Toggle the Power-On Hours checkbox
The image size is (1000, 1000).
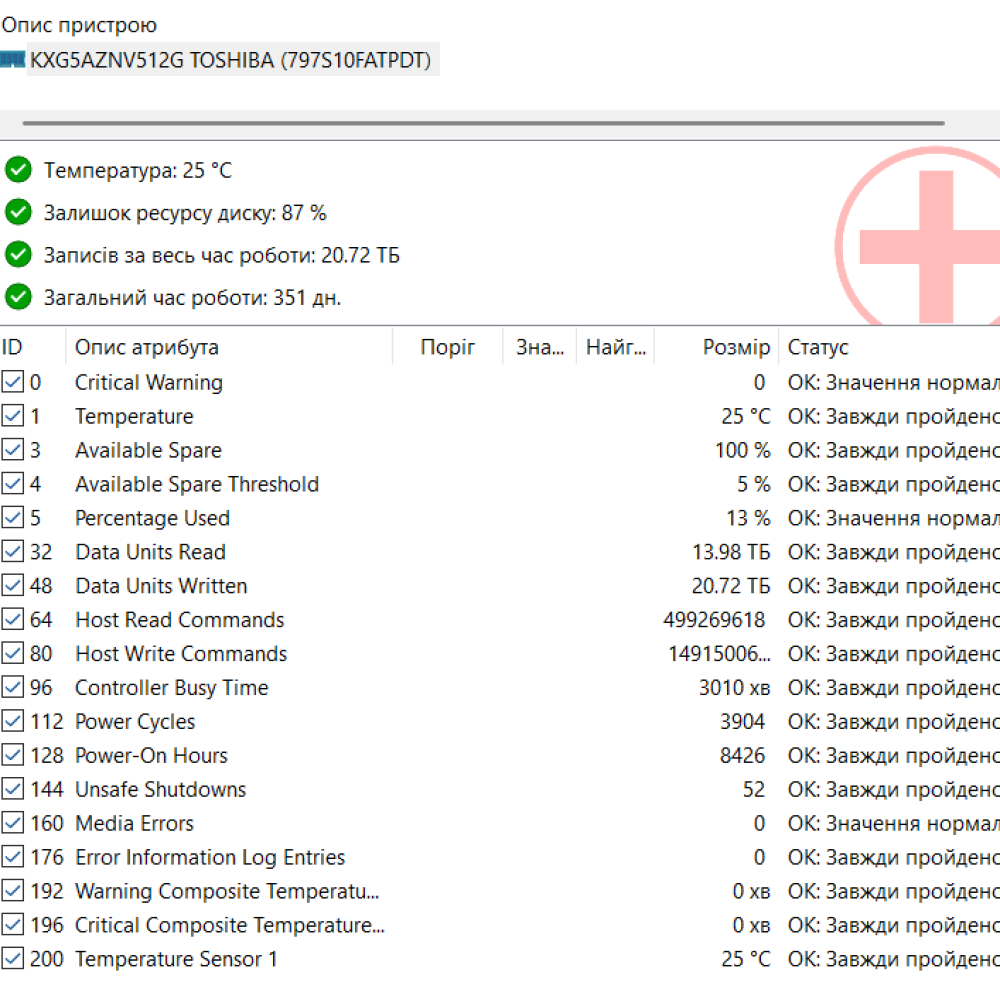[x=13, y=756]
